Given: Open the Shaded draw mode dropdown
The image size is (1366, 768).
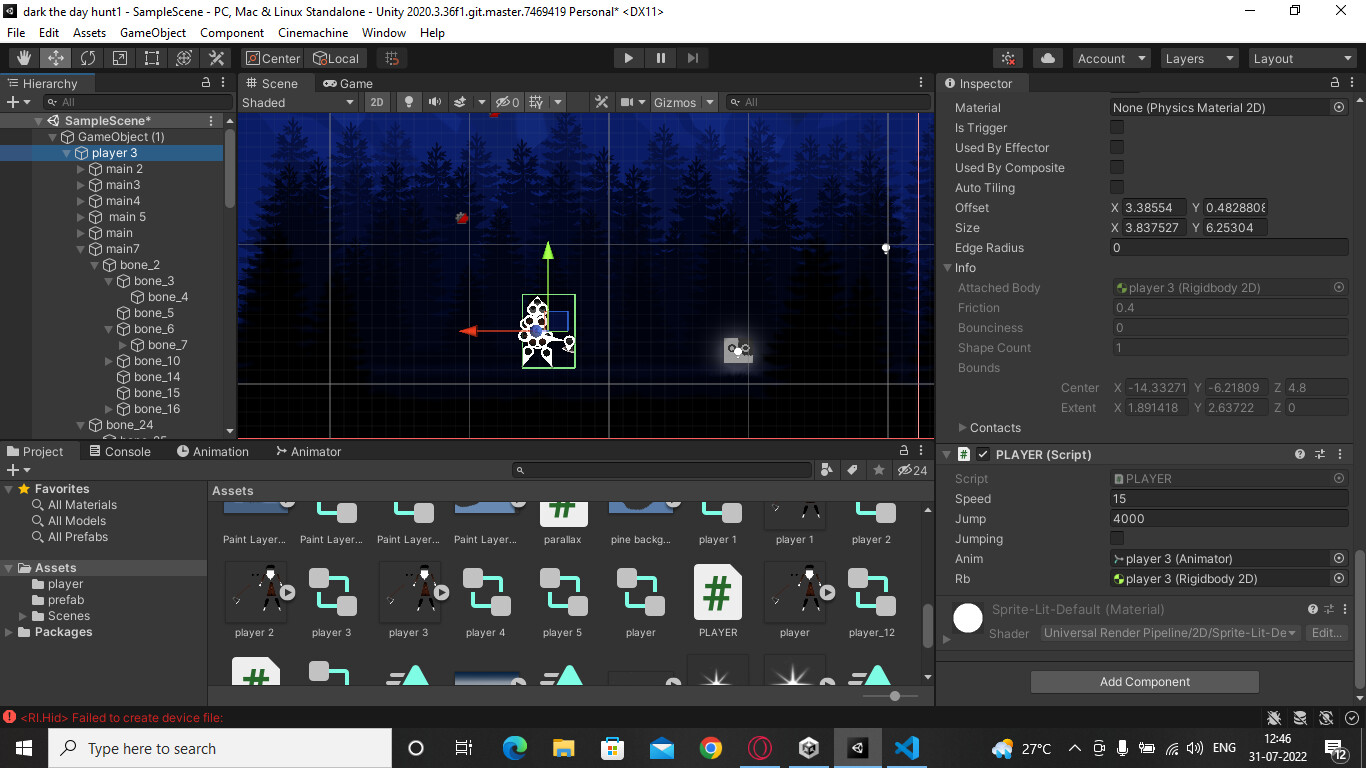Looking at the screenshot, I should tap(297, 101).
